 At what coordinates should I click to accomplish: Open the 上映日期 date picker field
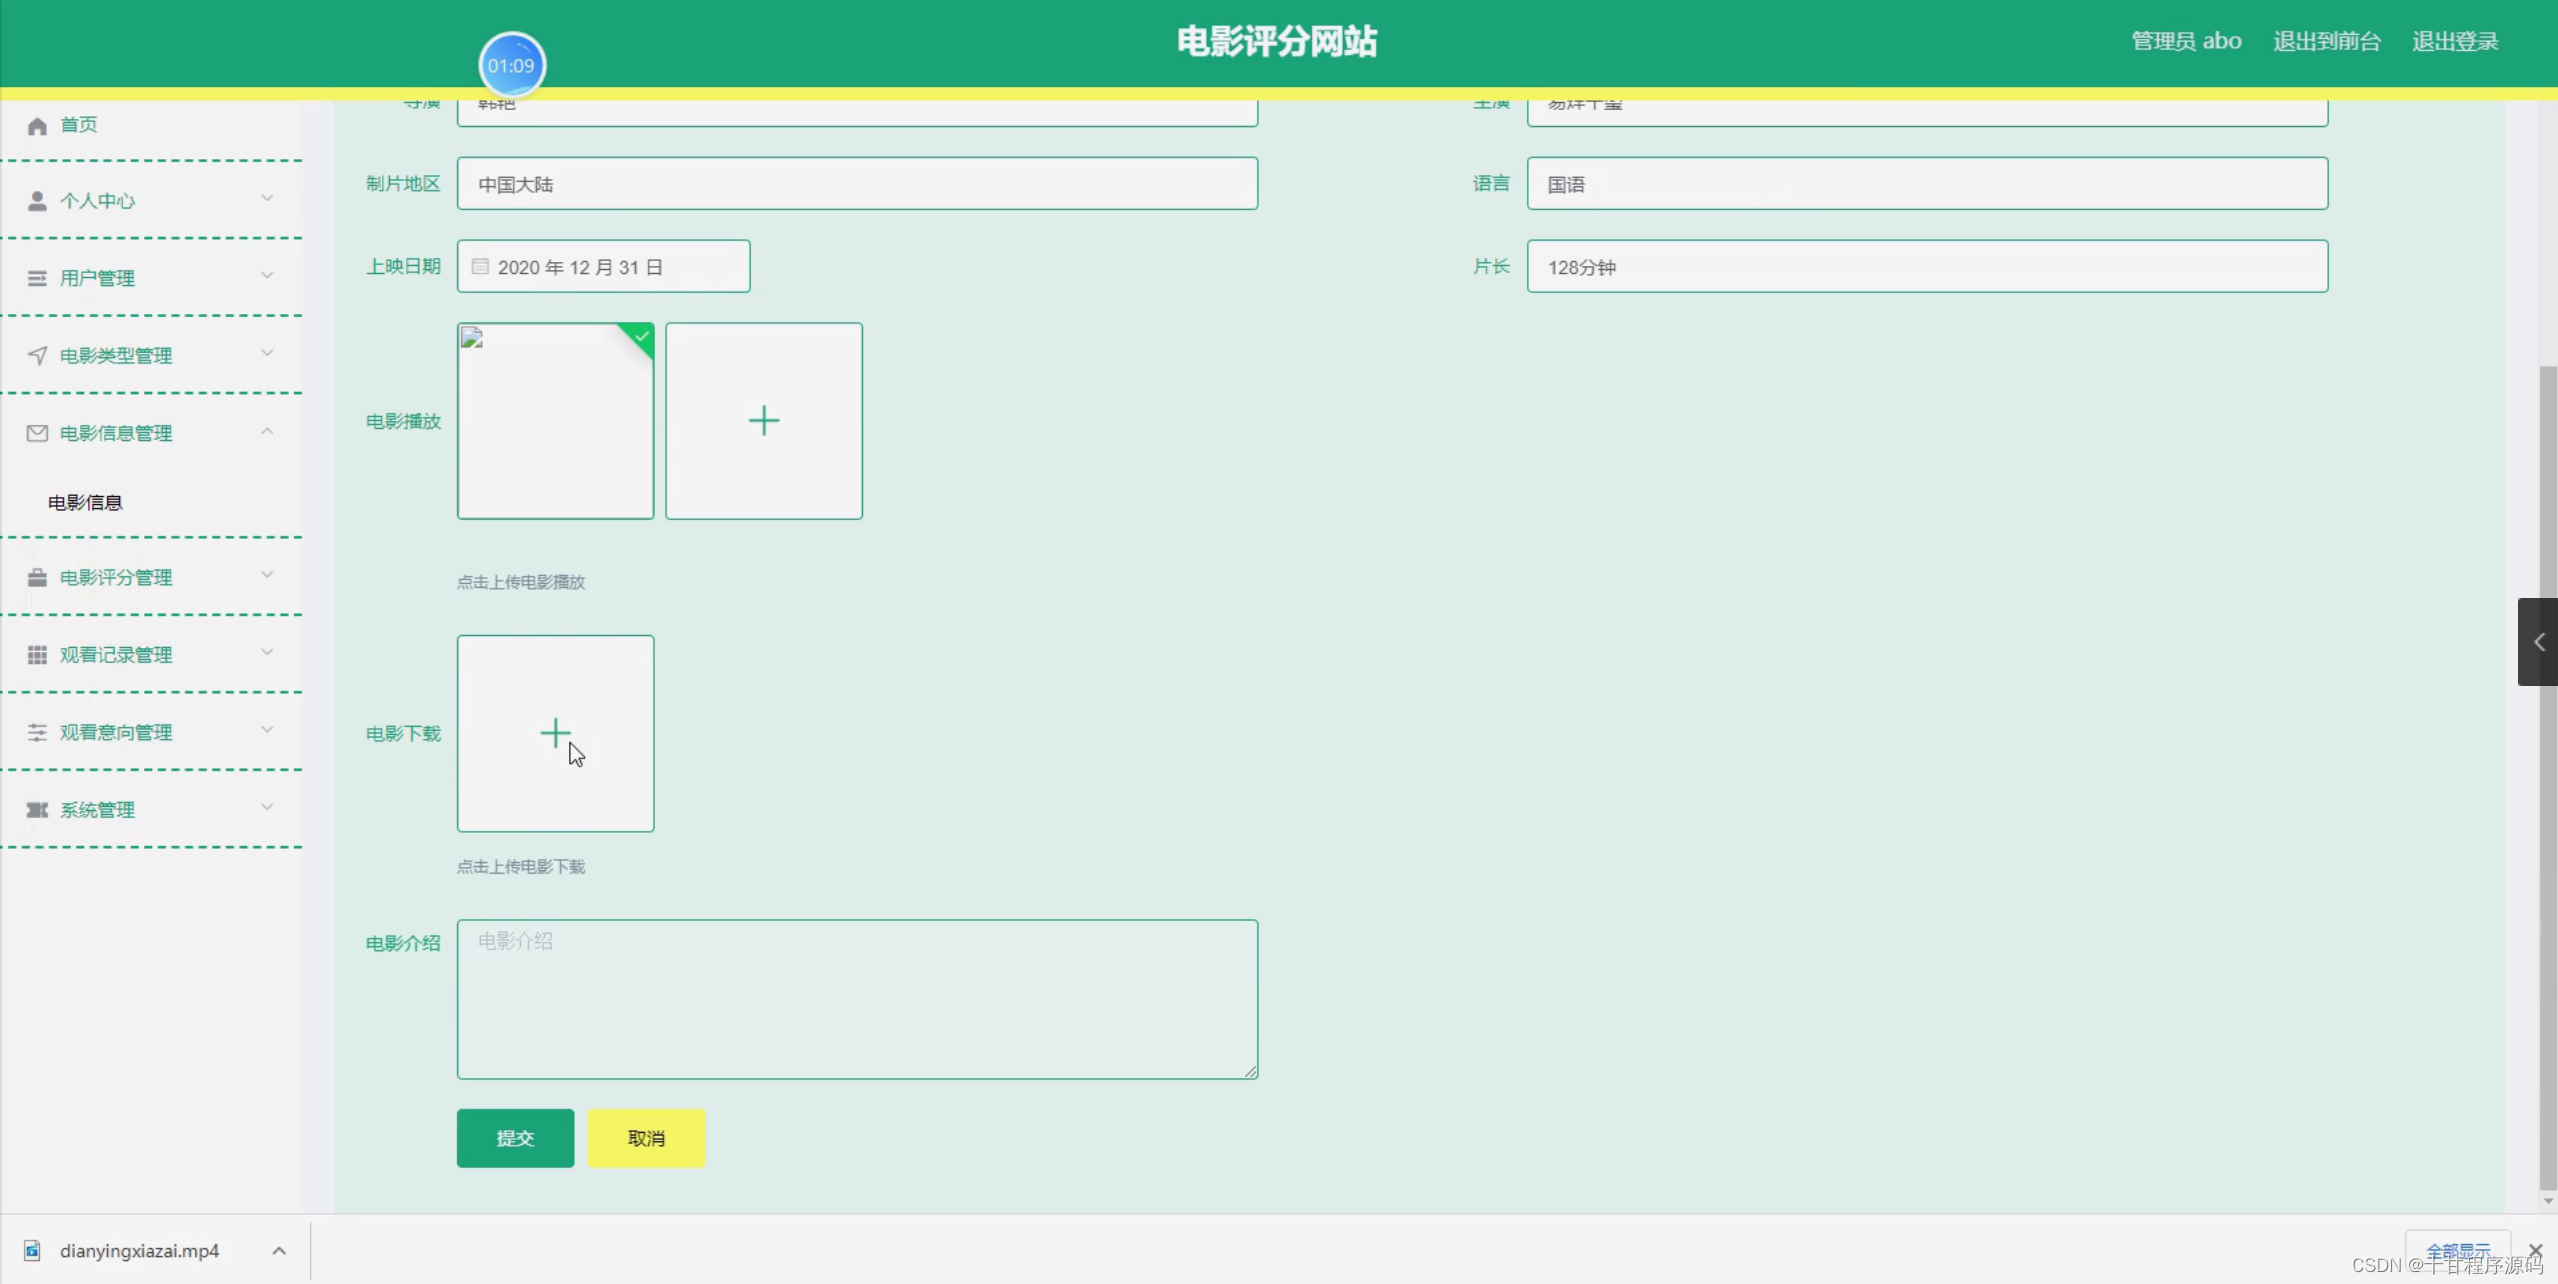coord(603,267)
